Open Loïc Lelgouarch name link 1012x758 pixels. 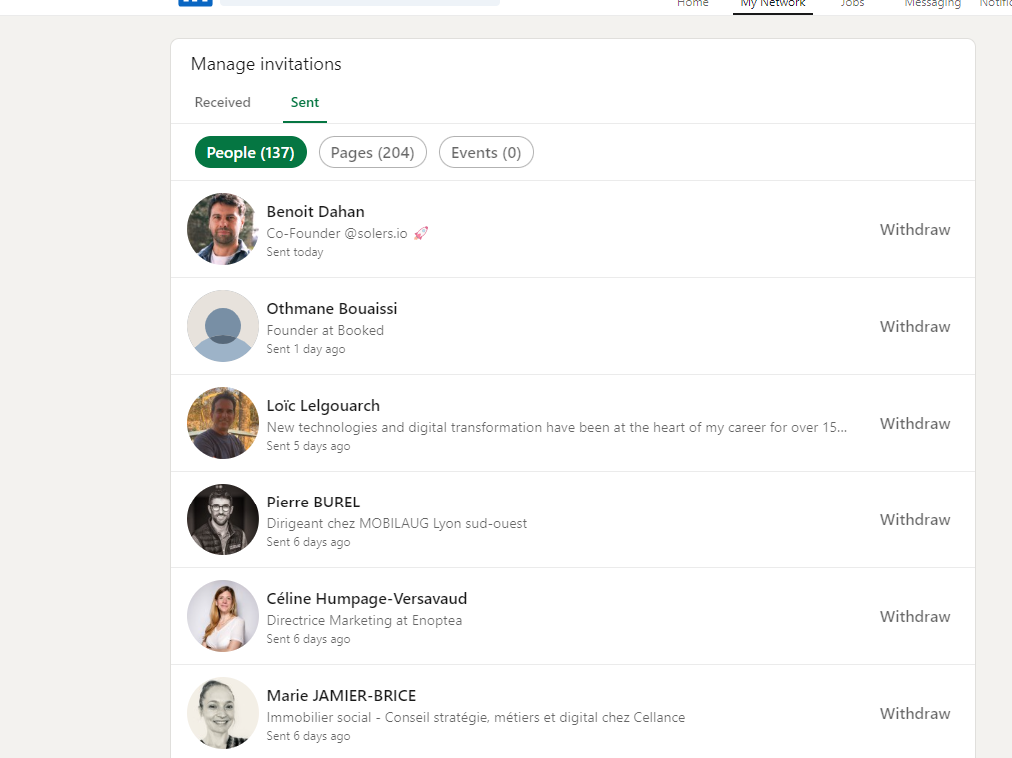click(x=323, y=405)
